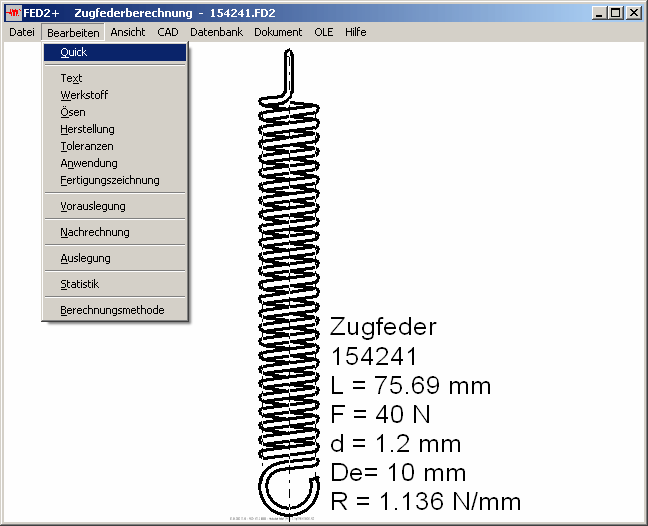This screenshot has width=648, height=526.
Task: Open the Dokument menu
Action: pos(278,32)
